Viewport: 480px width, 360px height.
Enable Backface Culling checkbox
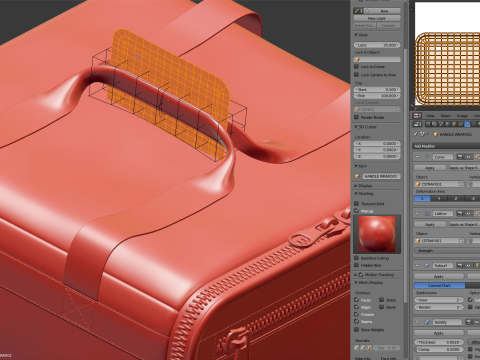tap(356, 258)
